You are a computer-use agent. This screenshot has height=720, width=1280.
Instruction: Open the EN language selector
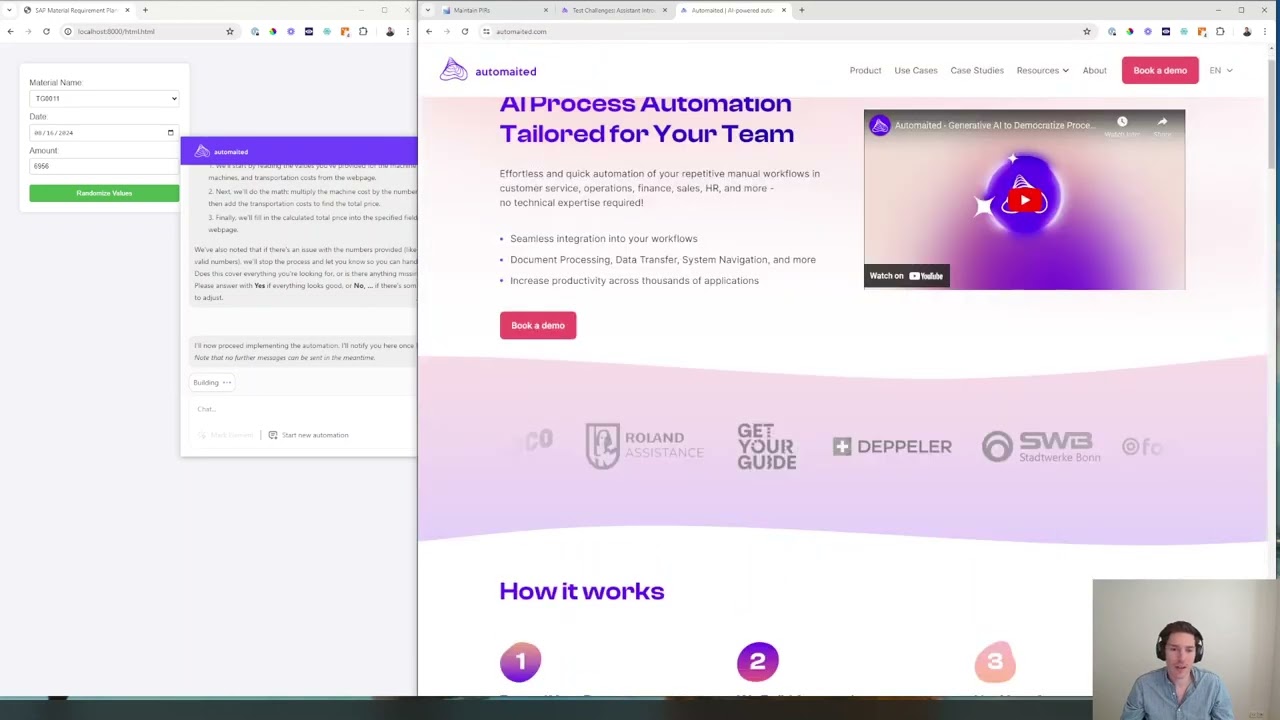1221,70
